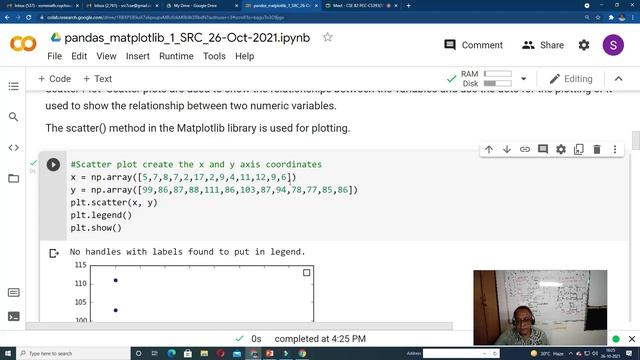Open the View menu
This screenshot has width=640, height=360.
click(x=106, y=56)
